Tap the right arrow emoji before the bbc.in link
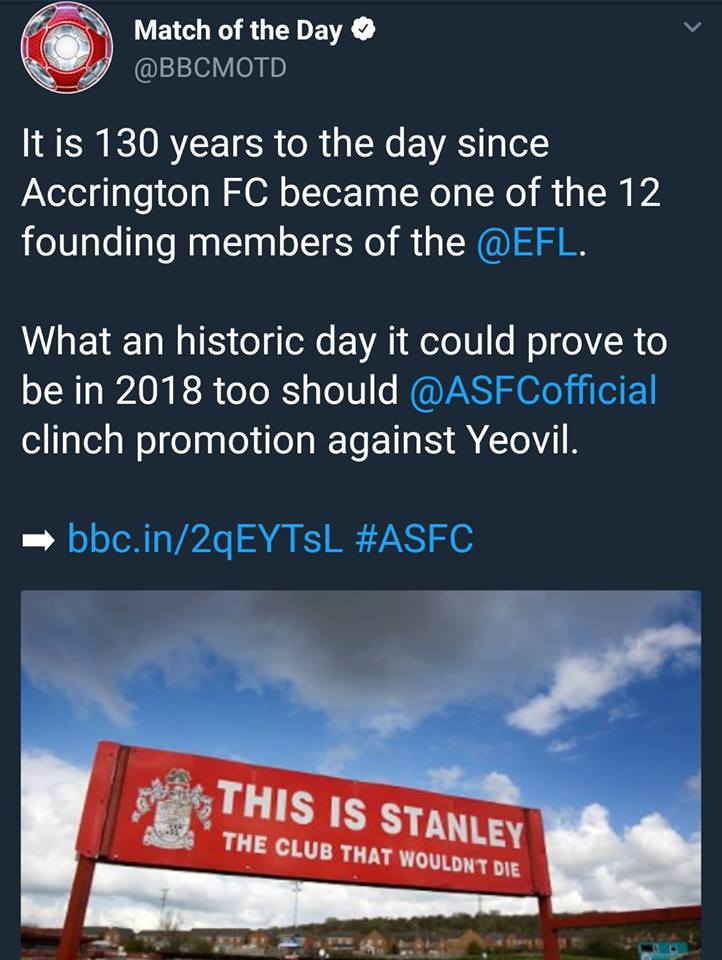722x960 pixels. (40, 541)
